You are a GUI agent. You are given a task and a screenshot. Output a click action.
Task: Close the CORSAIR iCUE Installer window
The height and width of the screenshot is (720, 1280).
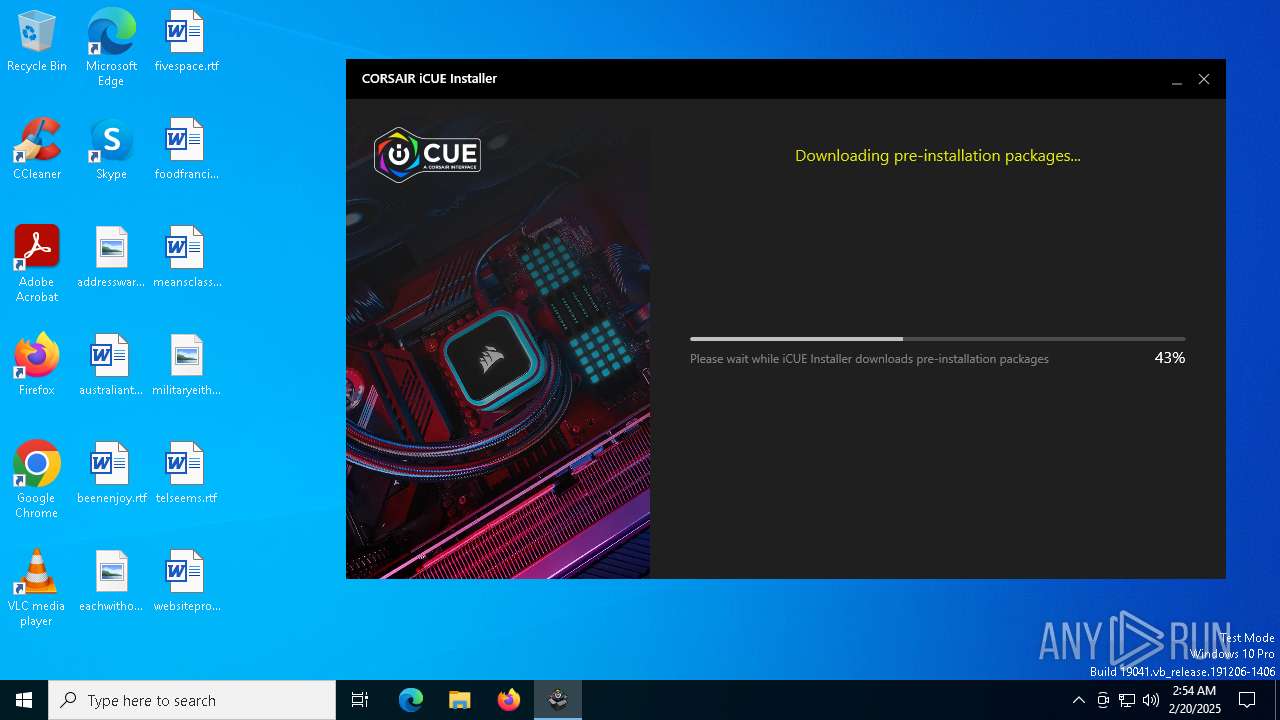click(1204, 79)
